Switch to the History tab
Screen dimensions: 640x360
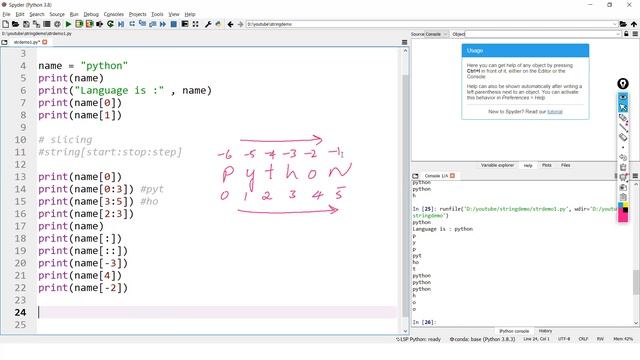point(545,331)
